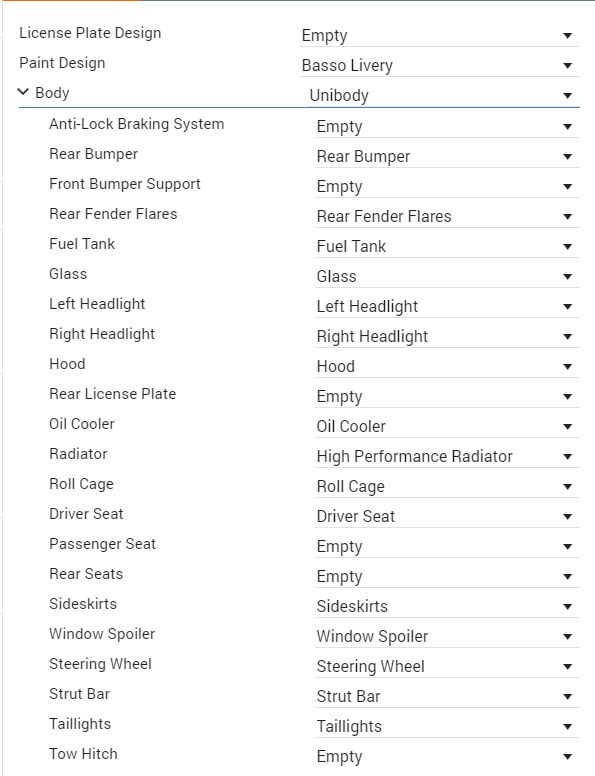This screenshot has height=776, width=595.
Task: Click the Tow Hitch dropdown arrow
Action: pyautogui.click(x=568, y=757)
